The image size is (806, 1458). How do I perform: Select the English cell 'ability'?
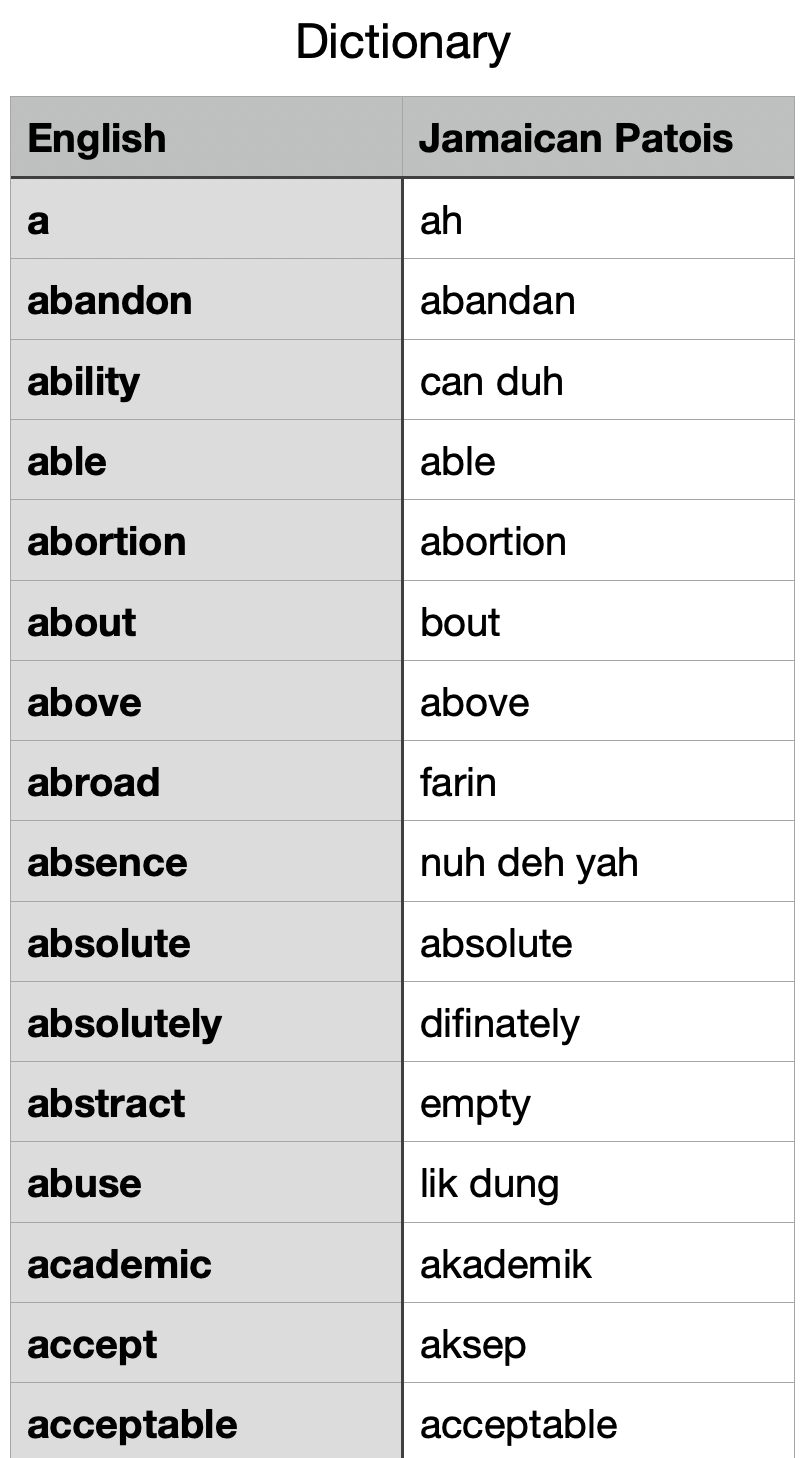(84, 381)
